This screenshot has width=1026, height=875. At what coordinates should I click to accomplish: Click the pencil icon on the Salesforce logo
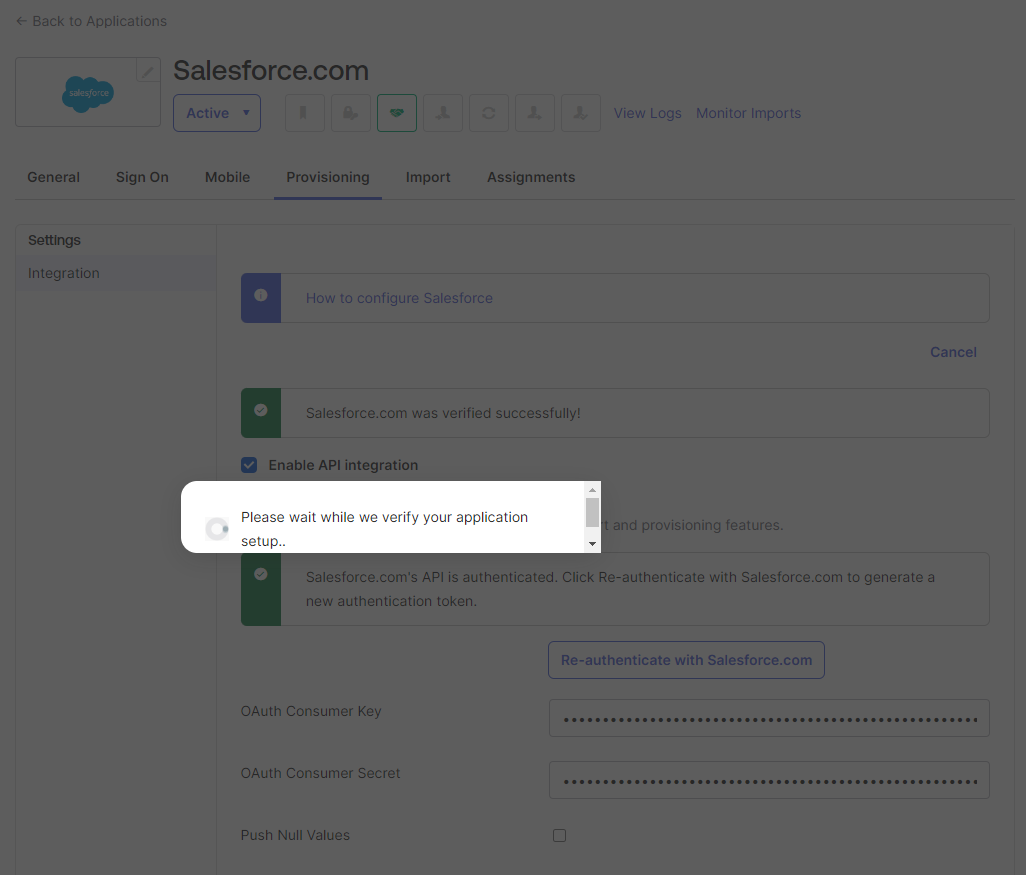click(x=148, y=70)
